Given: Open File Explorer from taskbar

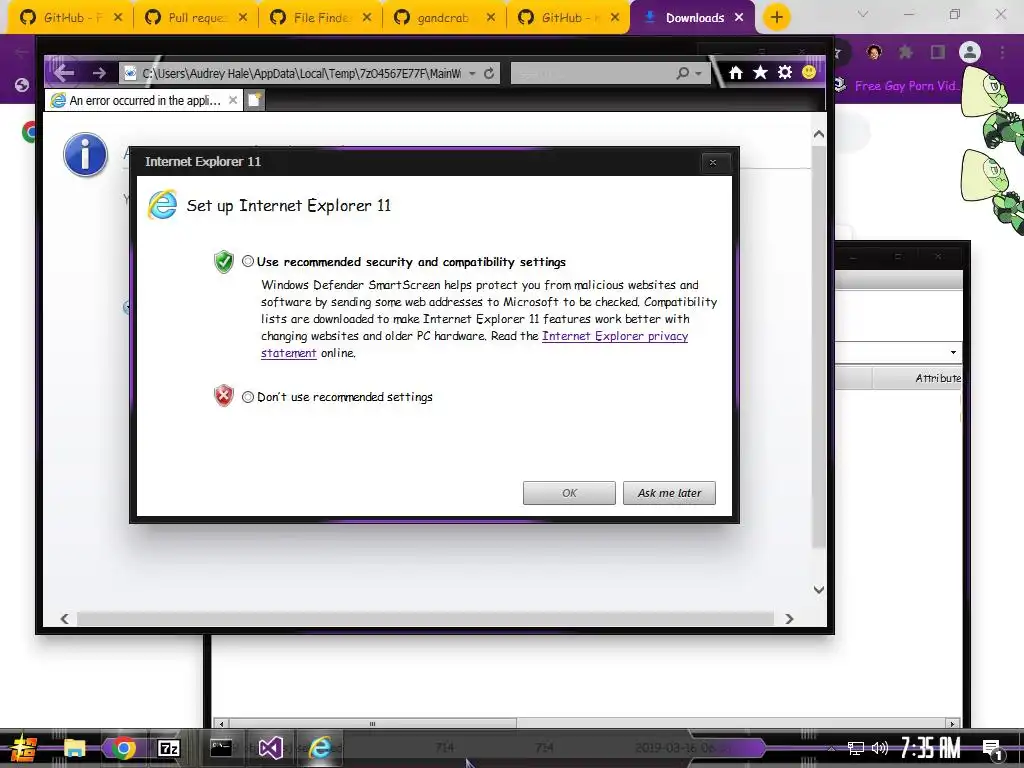Looking at the screenshot, I should coord(74,748).
